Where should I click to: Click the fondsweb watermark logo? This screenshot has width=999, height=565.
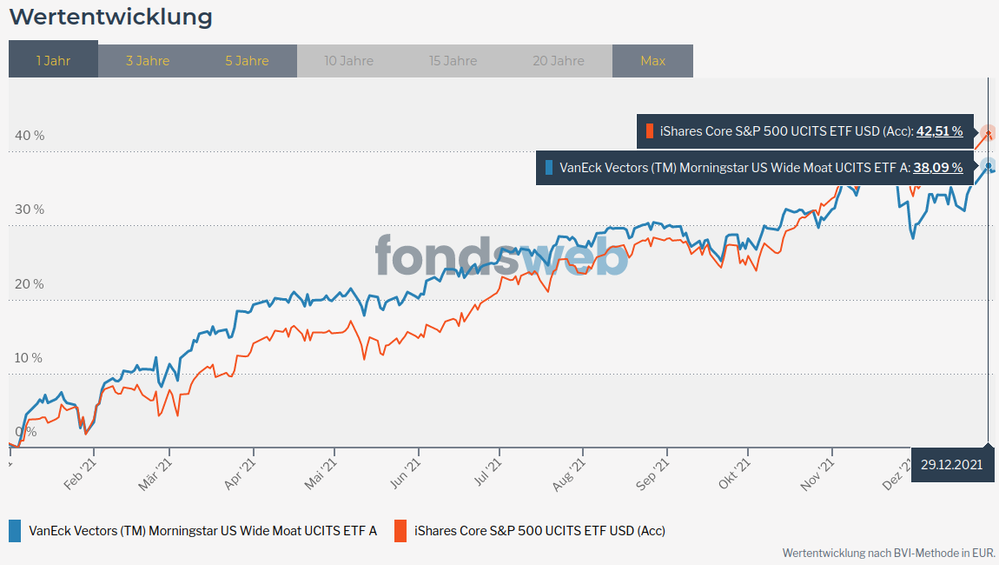[x=501, y=256]
